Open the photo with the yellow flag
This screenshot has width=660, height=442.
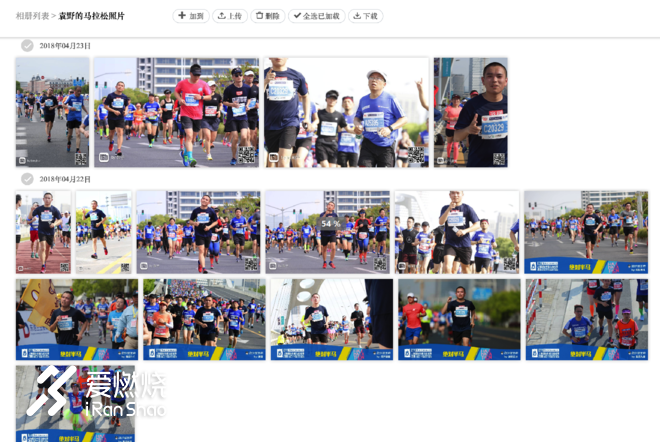77,320
